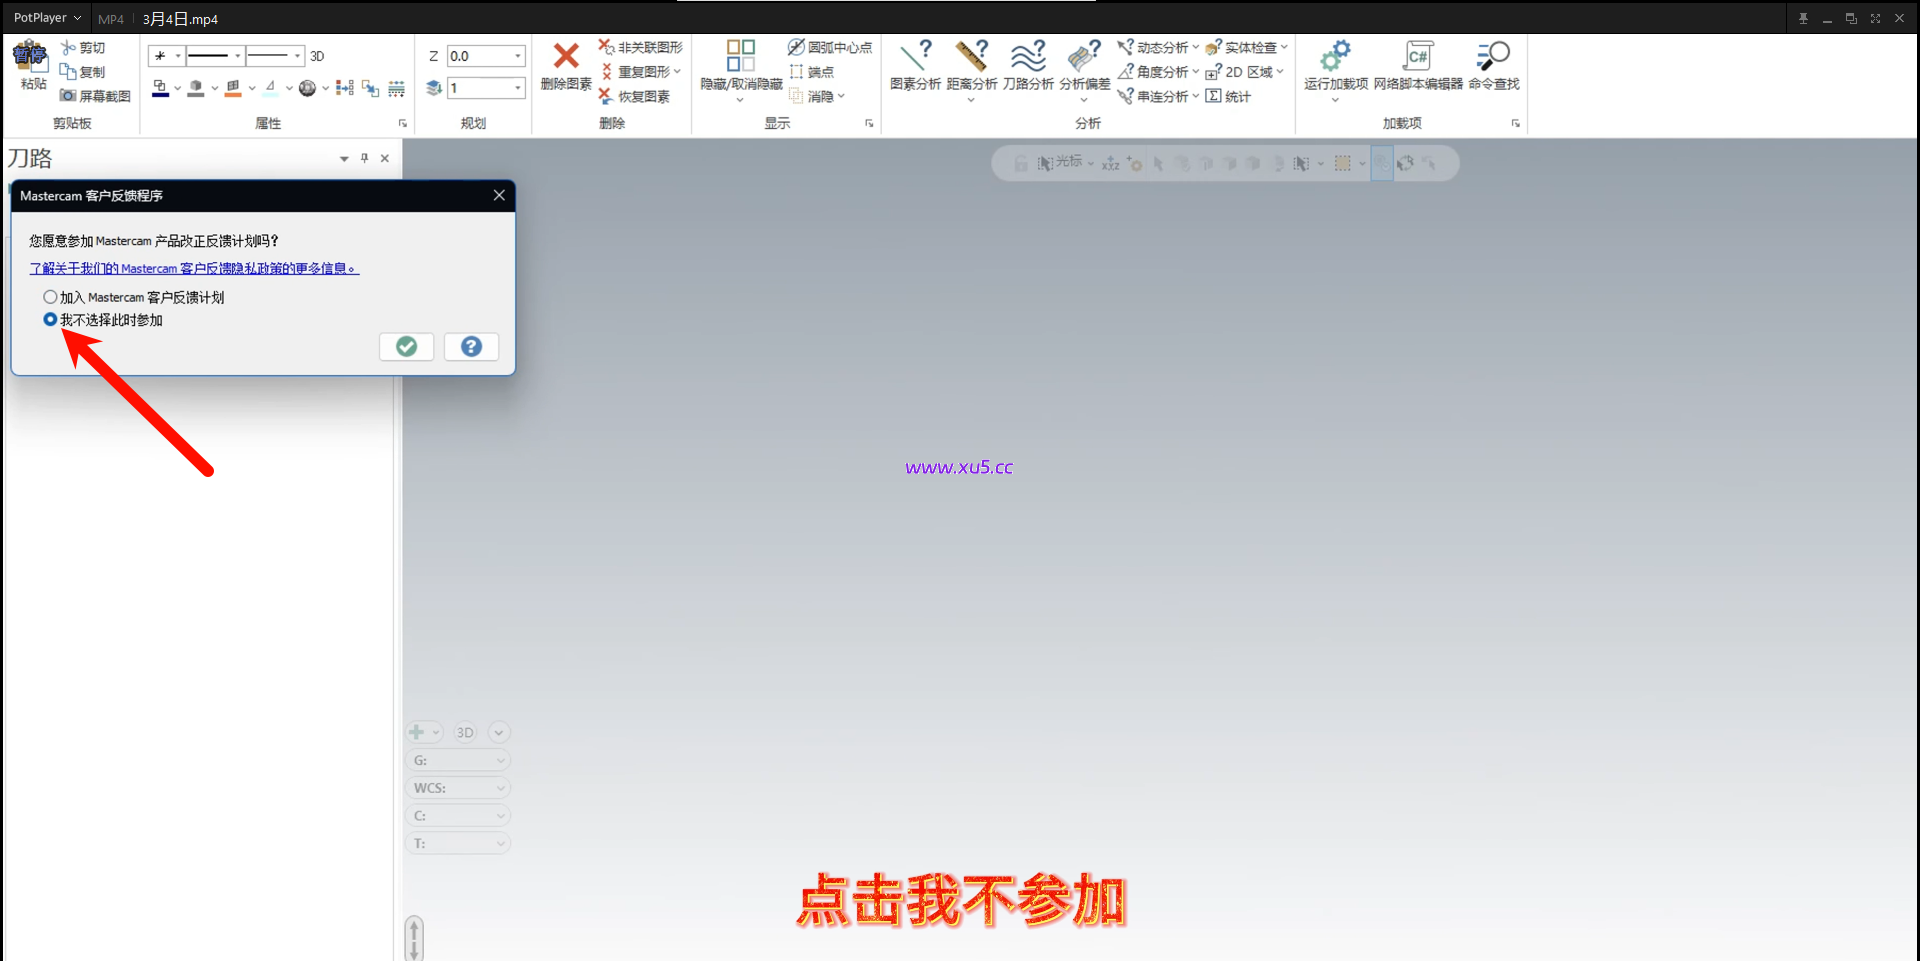Toggle the 统计 statistics function
1920x961 pixels.
click(1229, 96)
